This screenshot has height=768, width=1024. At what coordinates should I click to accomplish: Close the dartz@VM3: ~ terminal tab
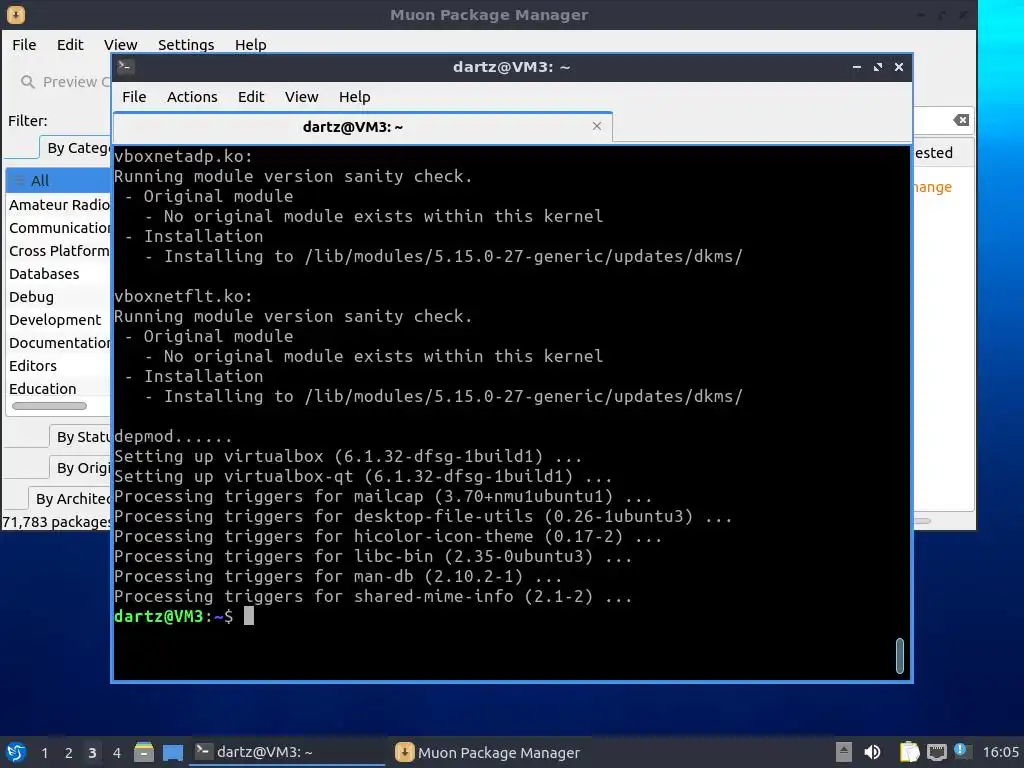[x=597, y=126]
